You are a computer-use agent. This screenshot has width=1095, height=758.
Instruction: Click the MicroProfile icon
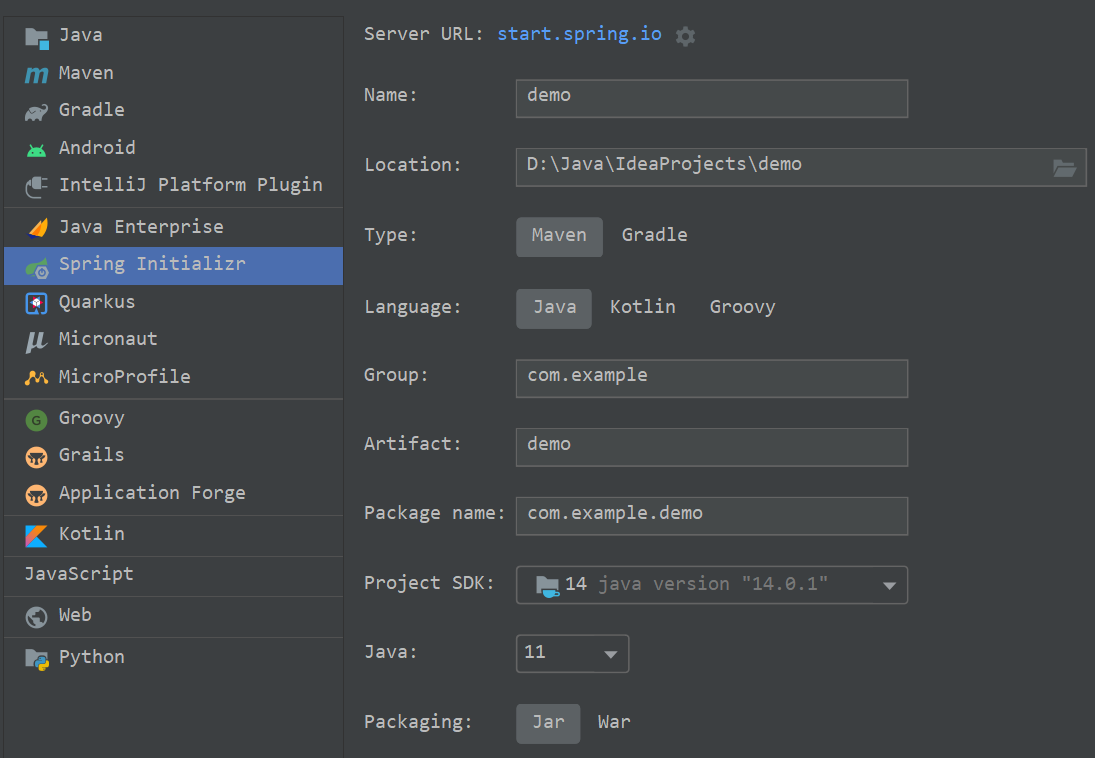tap(36, 378)
